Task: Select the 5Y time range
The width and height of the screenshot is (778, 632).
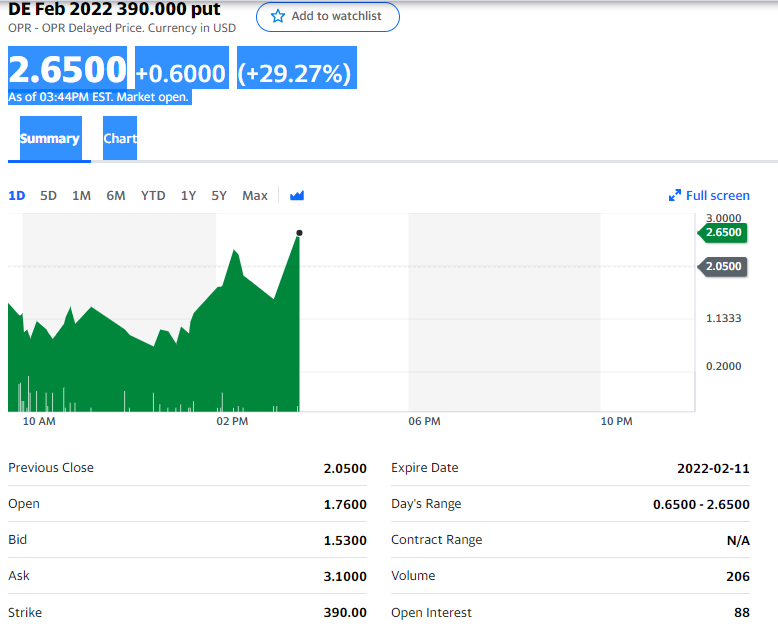Action: point(219,195)
